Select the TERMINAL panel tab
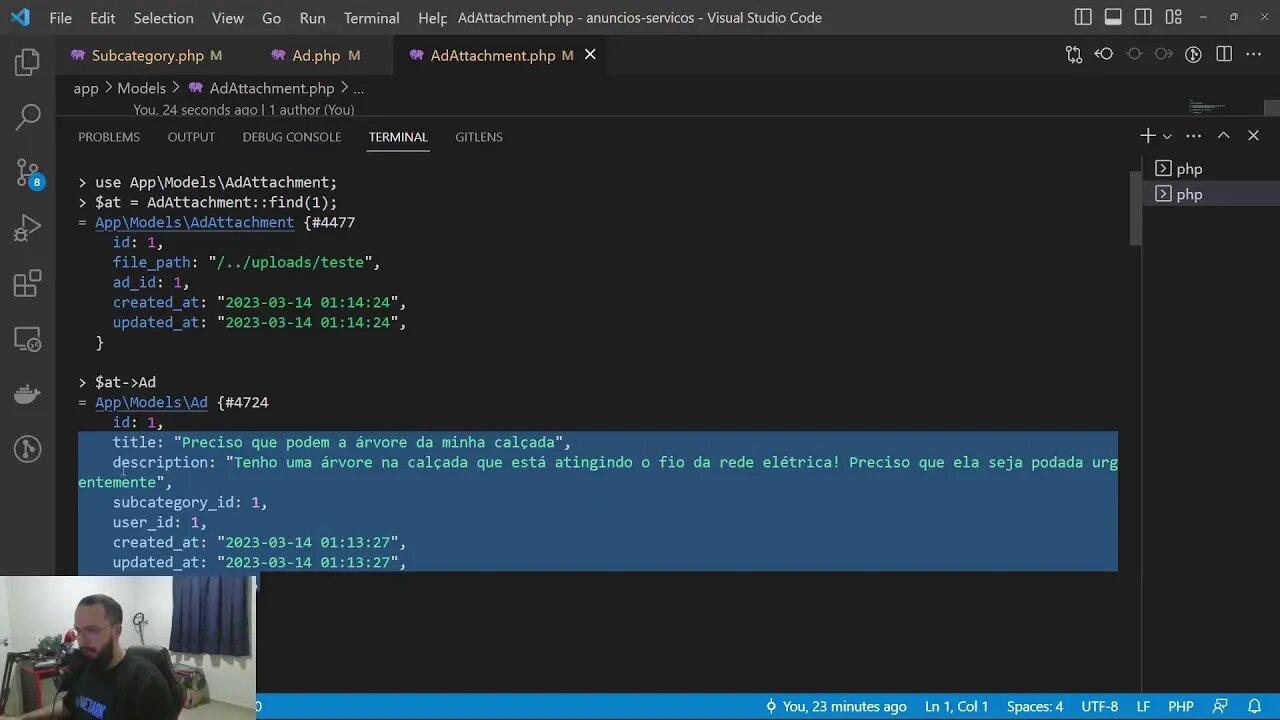Viewport: 1280px width, 720px height. click(398, 137)
